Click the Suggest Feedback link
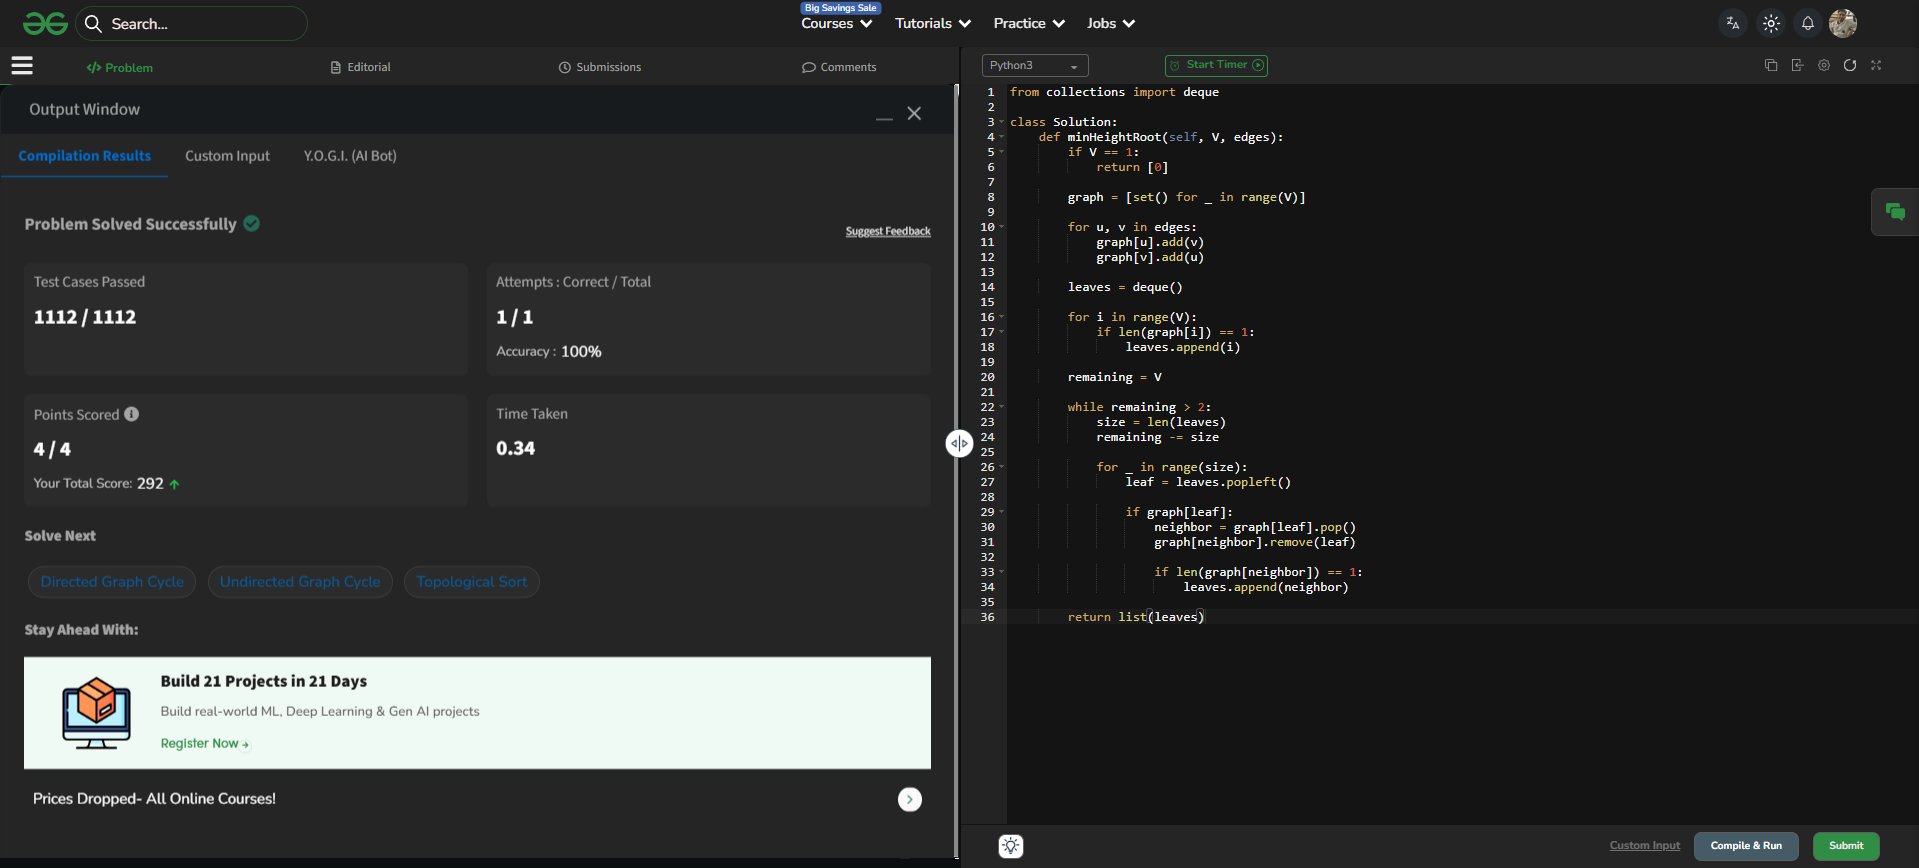1919x868 pixels. pyautogui.click(x=888, y=231)
